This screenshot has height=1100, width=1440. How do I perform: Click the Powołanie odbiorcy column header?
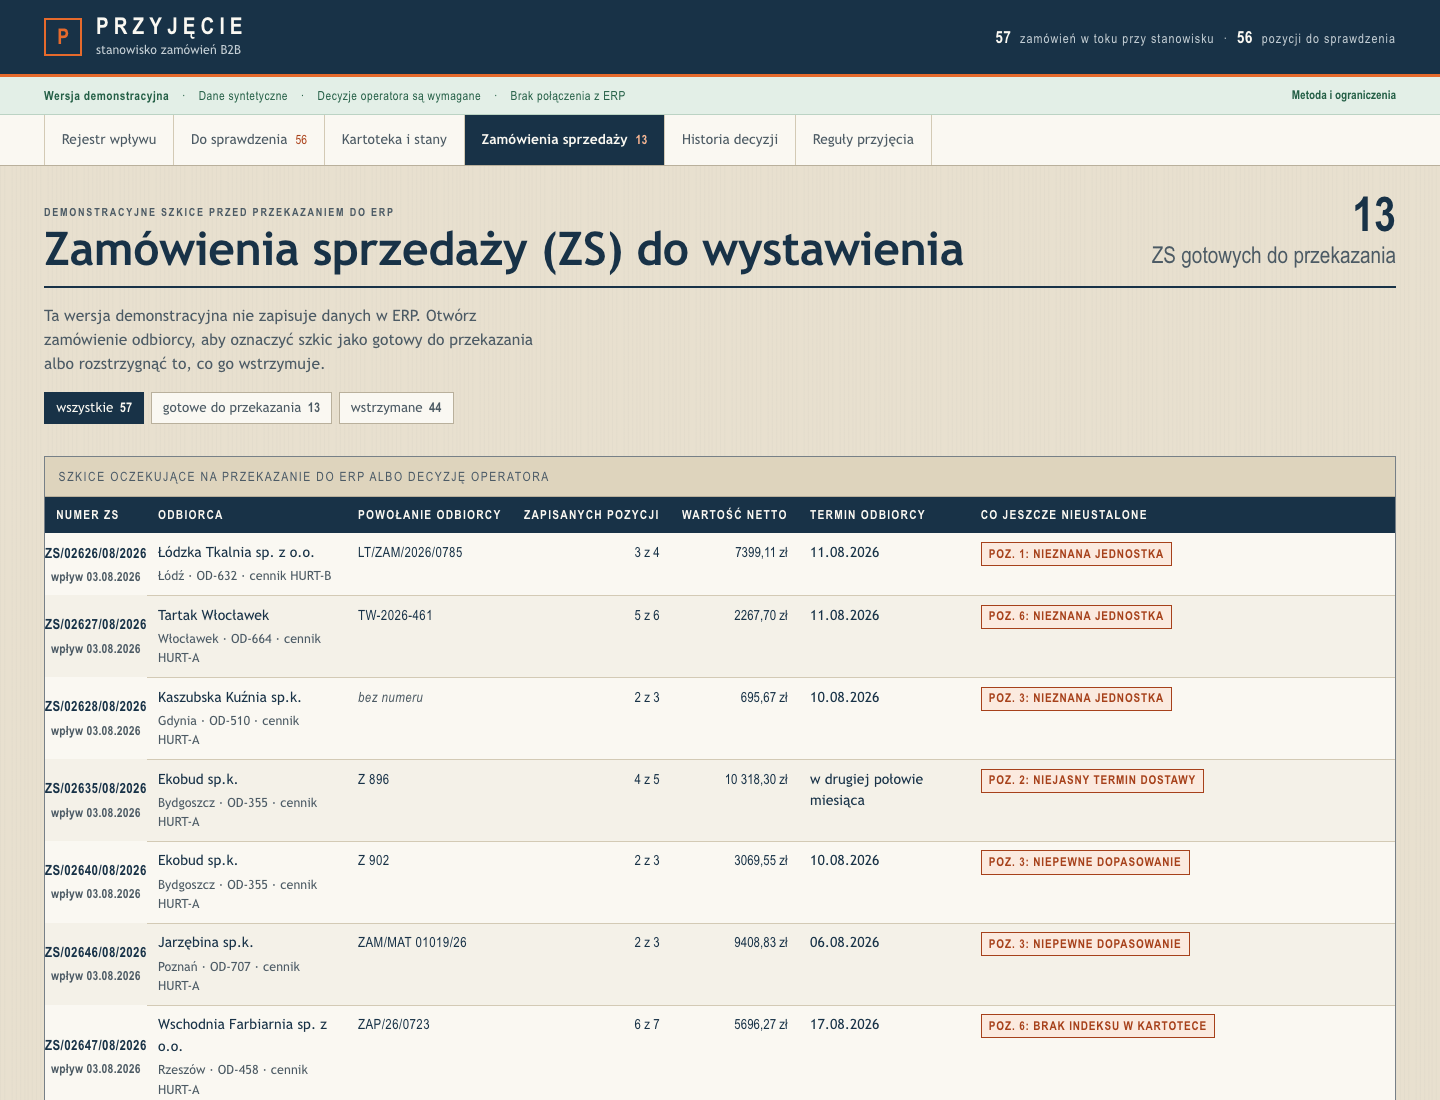pos(429,515)
